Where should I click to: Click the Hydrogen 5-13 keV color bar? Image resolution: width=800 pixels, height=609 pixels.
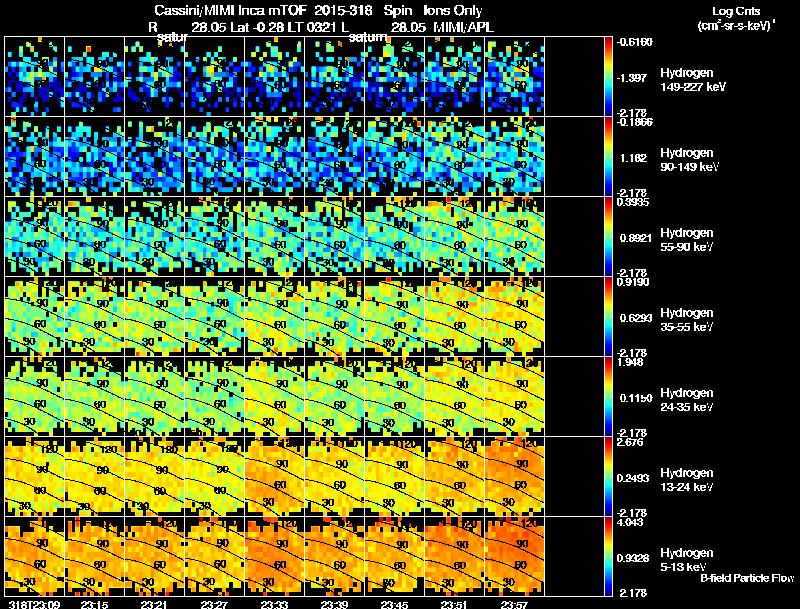click(608, 556)
